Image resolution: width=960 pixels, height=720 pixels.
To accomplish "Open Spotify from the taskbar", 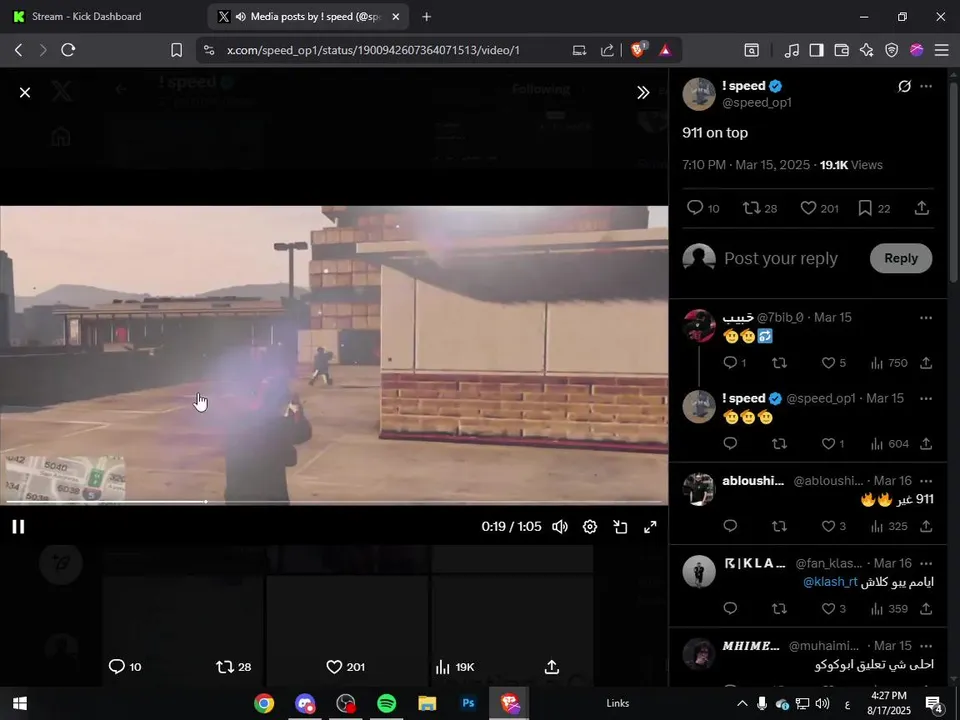I will [386, 703].
